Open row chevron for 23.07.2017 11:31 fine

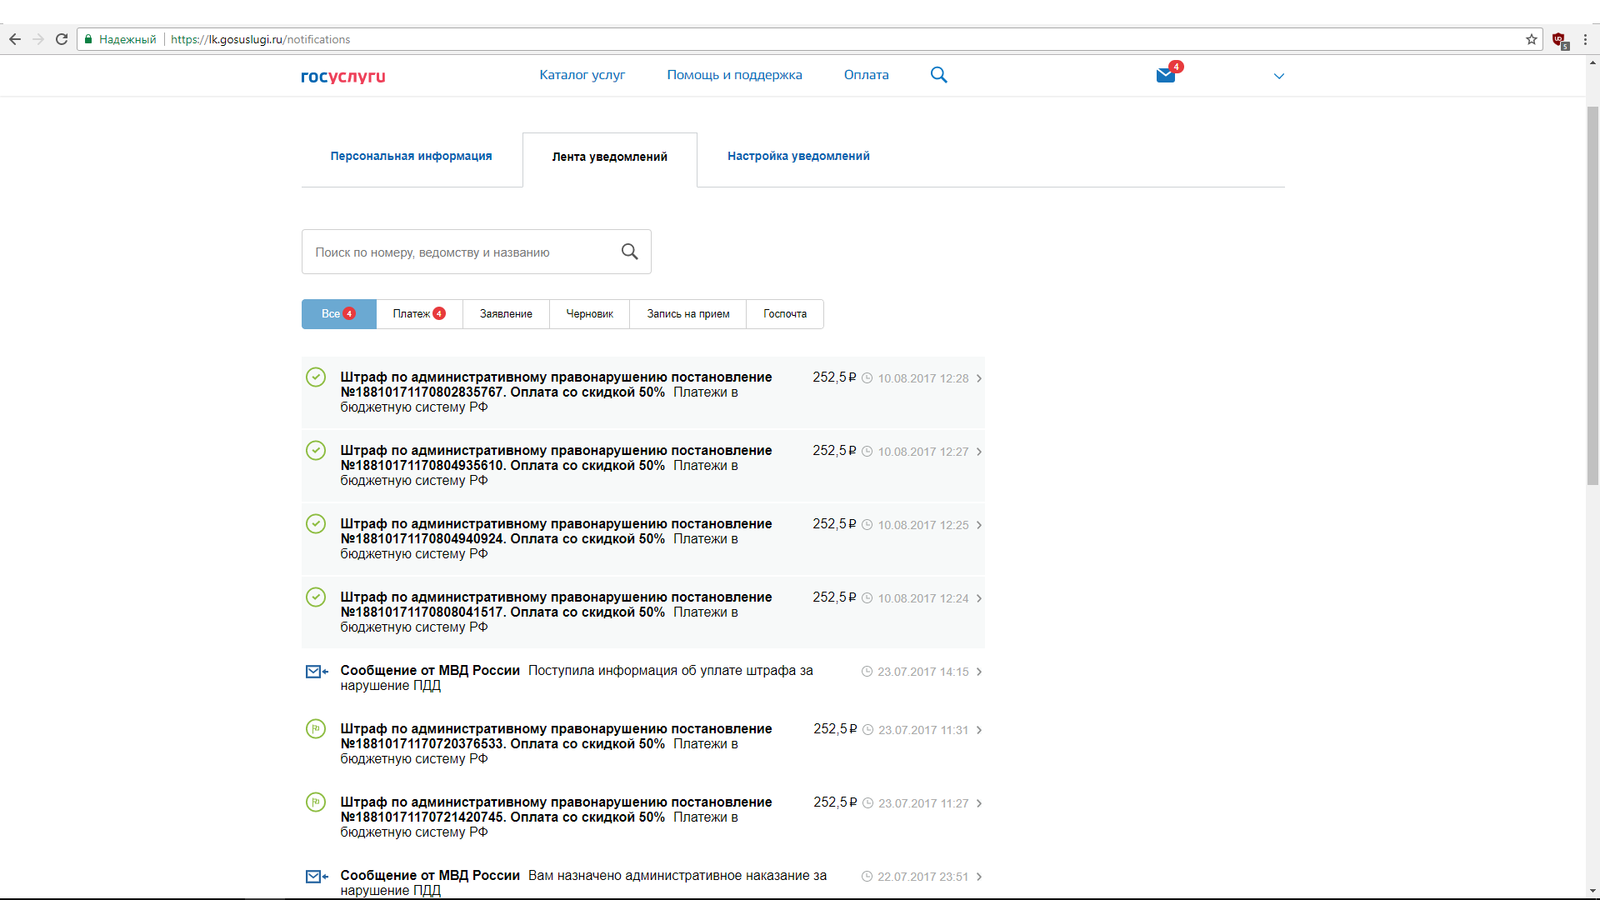979,730
